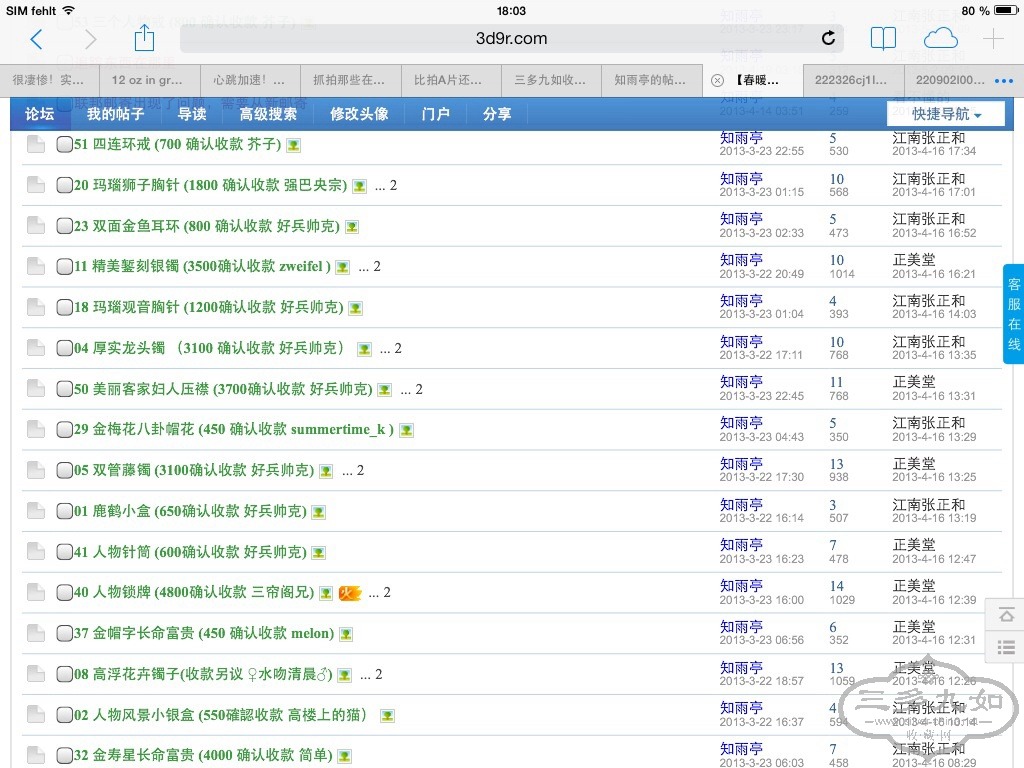Tick checkbox beside 厚实龙头镯 thread
The image size is (1024, 768).
64,348
